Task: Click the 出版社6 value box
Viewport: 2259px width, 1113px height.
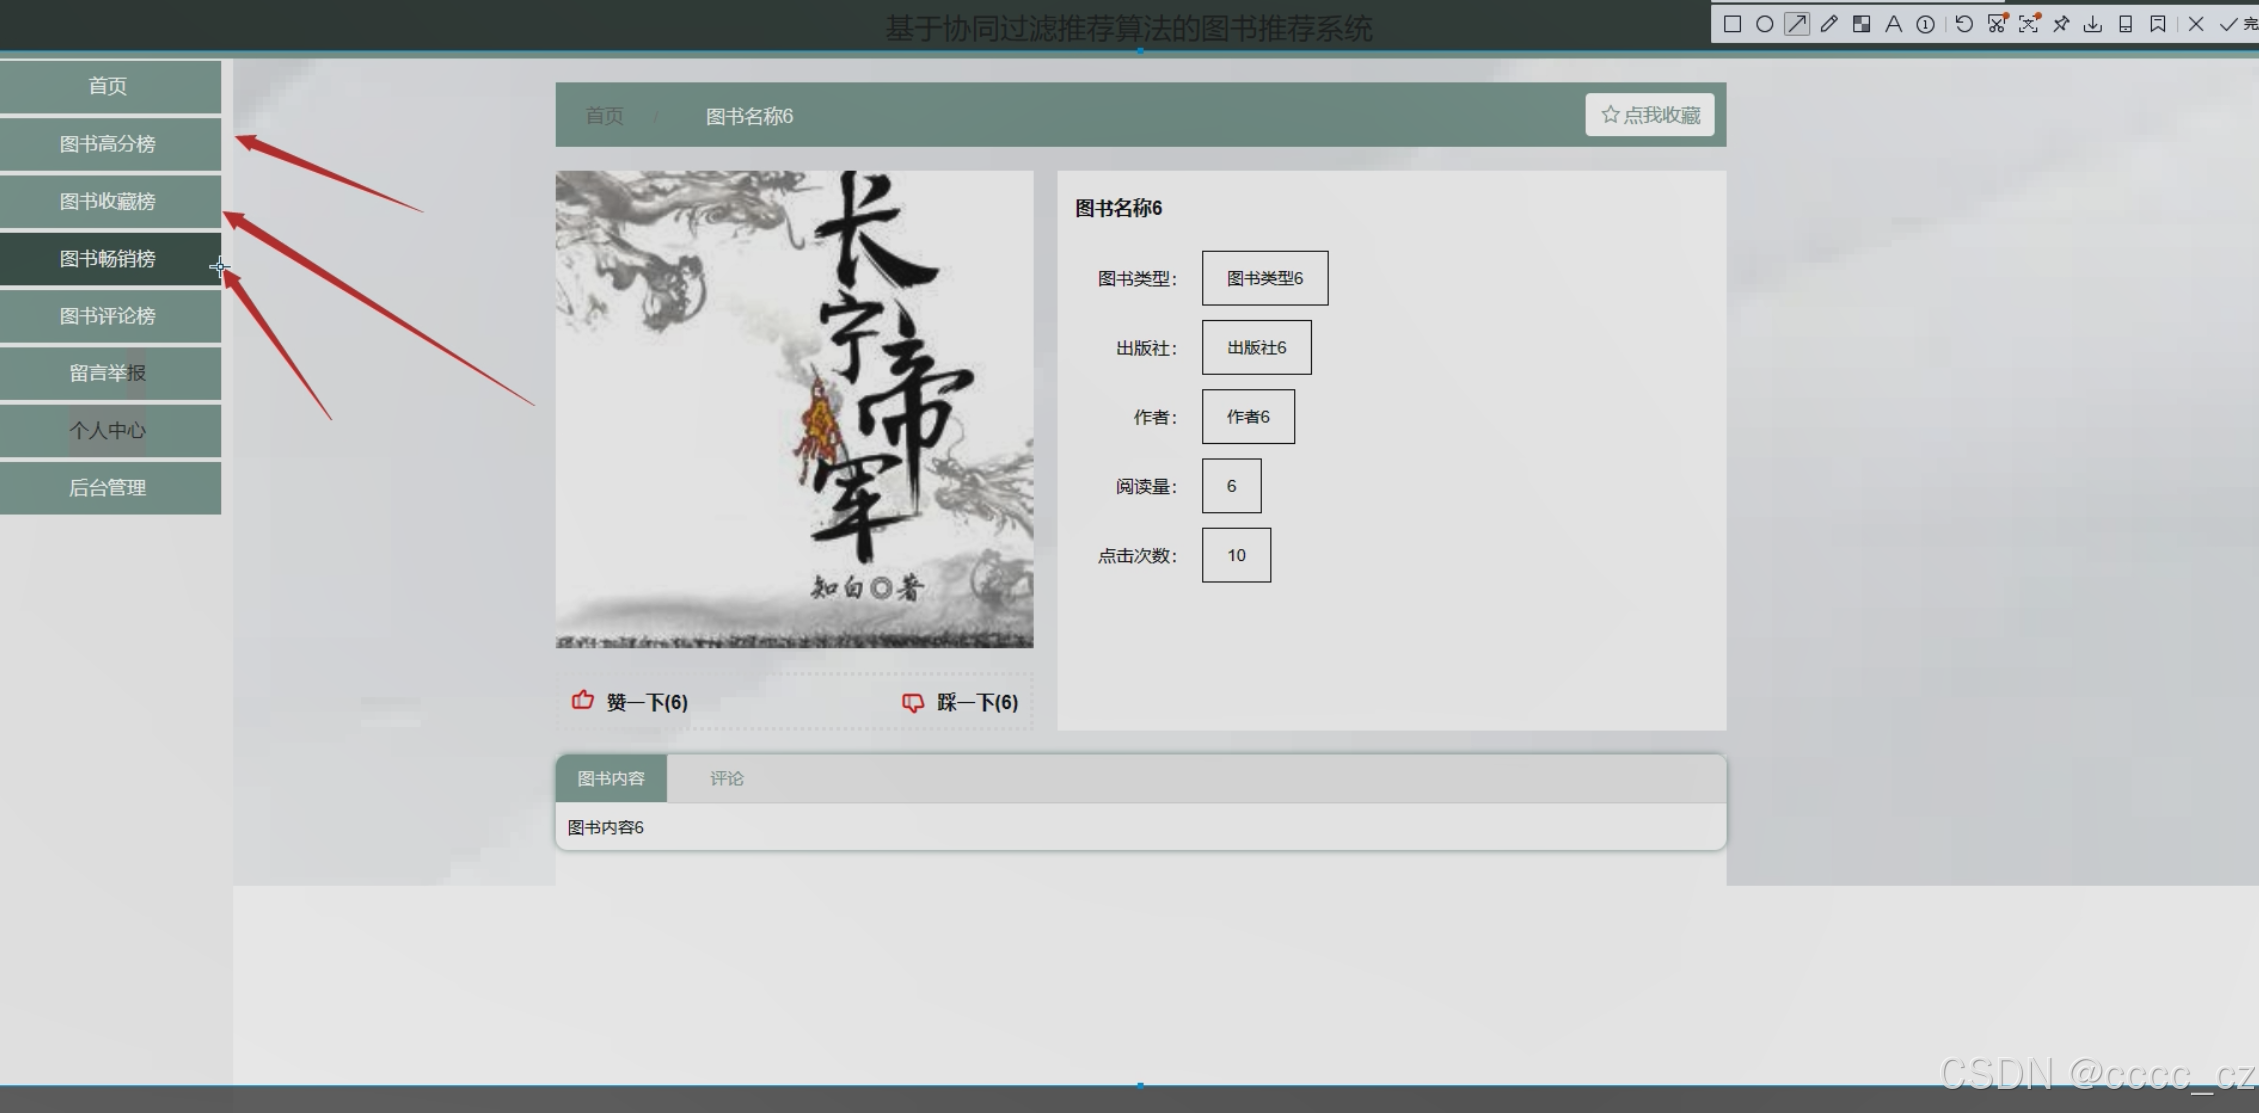Action: coord(1257,347)
